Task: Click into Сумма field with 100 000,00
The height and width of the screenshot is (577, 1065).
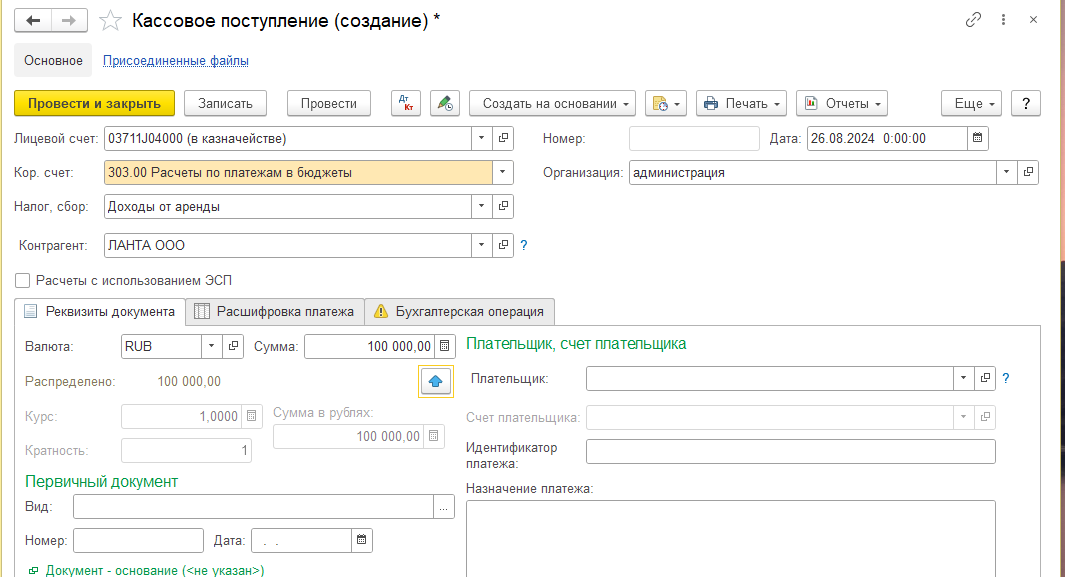Action: [369, 346]
